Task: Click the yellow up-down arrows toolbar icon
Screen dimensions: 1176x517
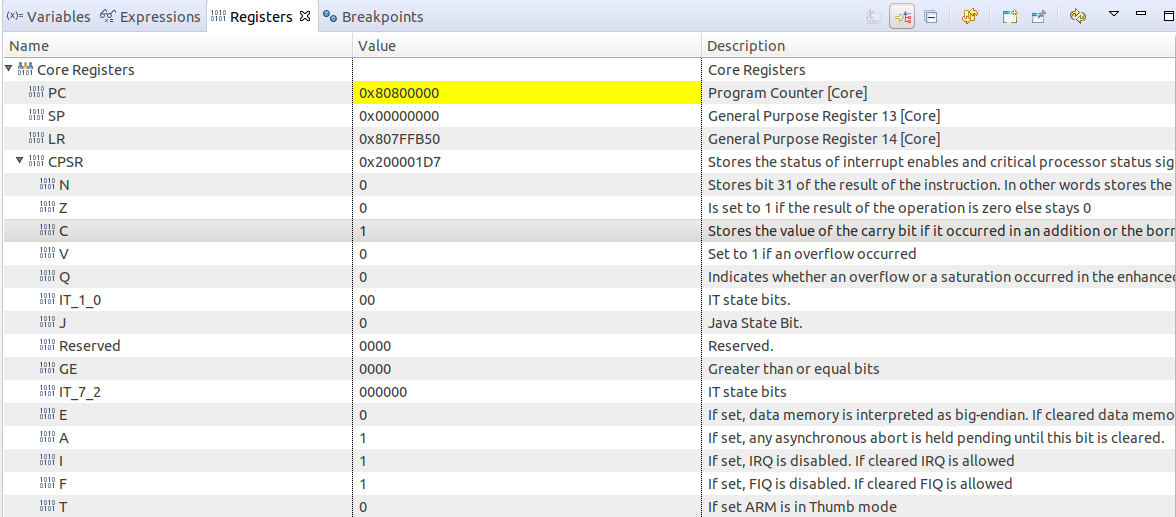Action: (x=969, y=16)
